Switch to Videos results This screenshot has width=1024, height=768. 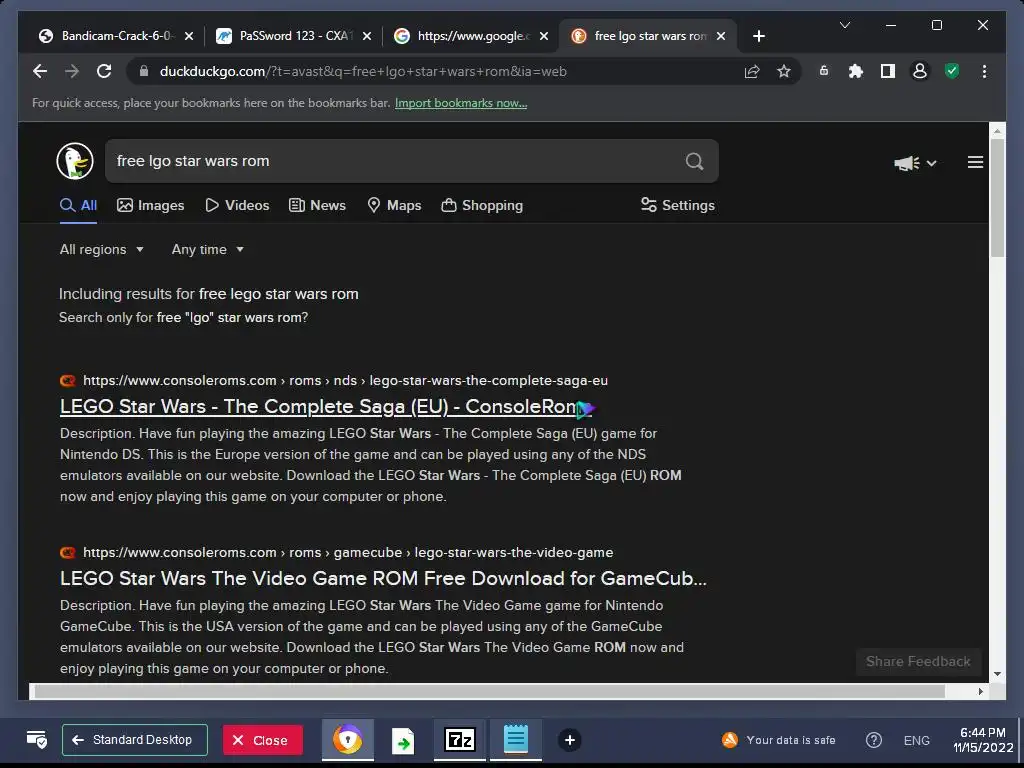point(237,205)
